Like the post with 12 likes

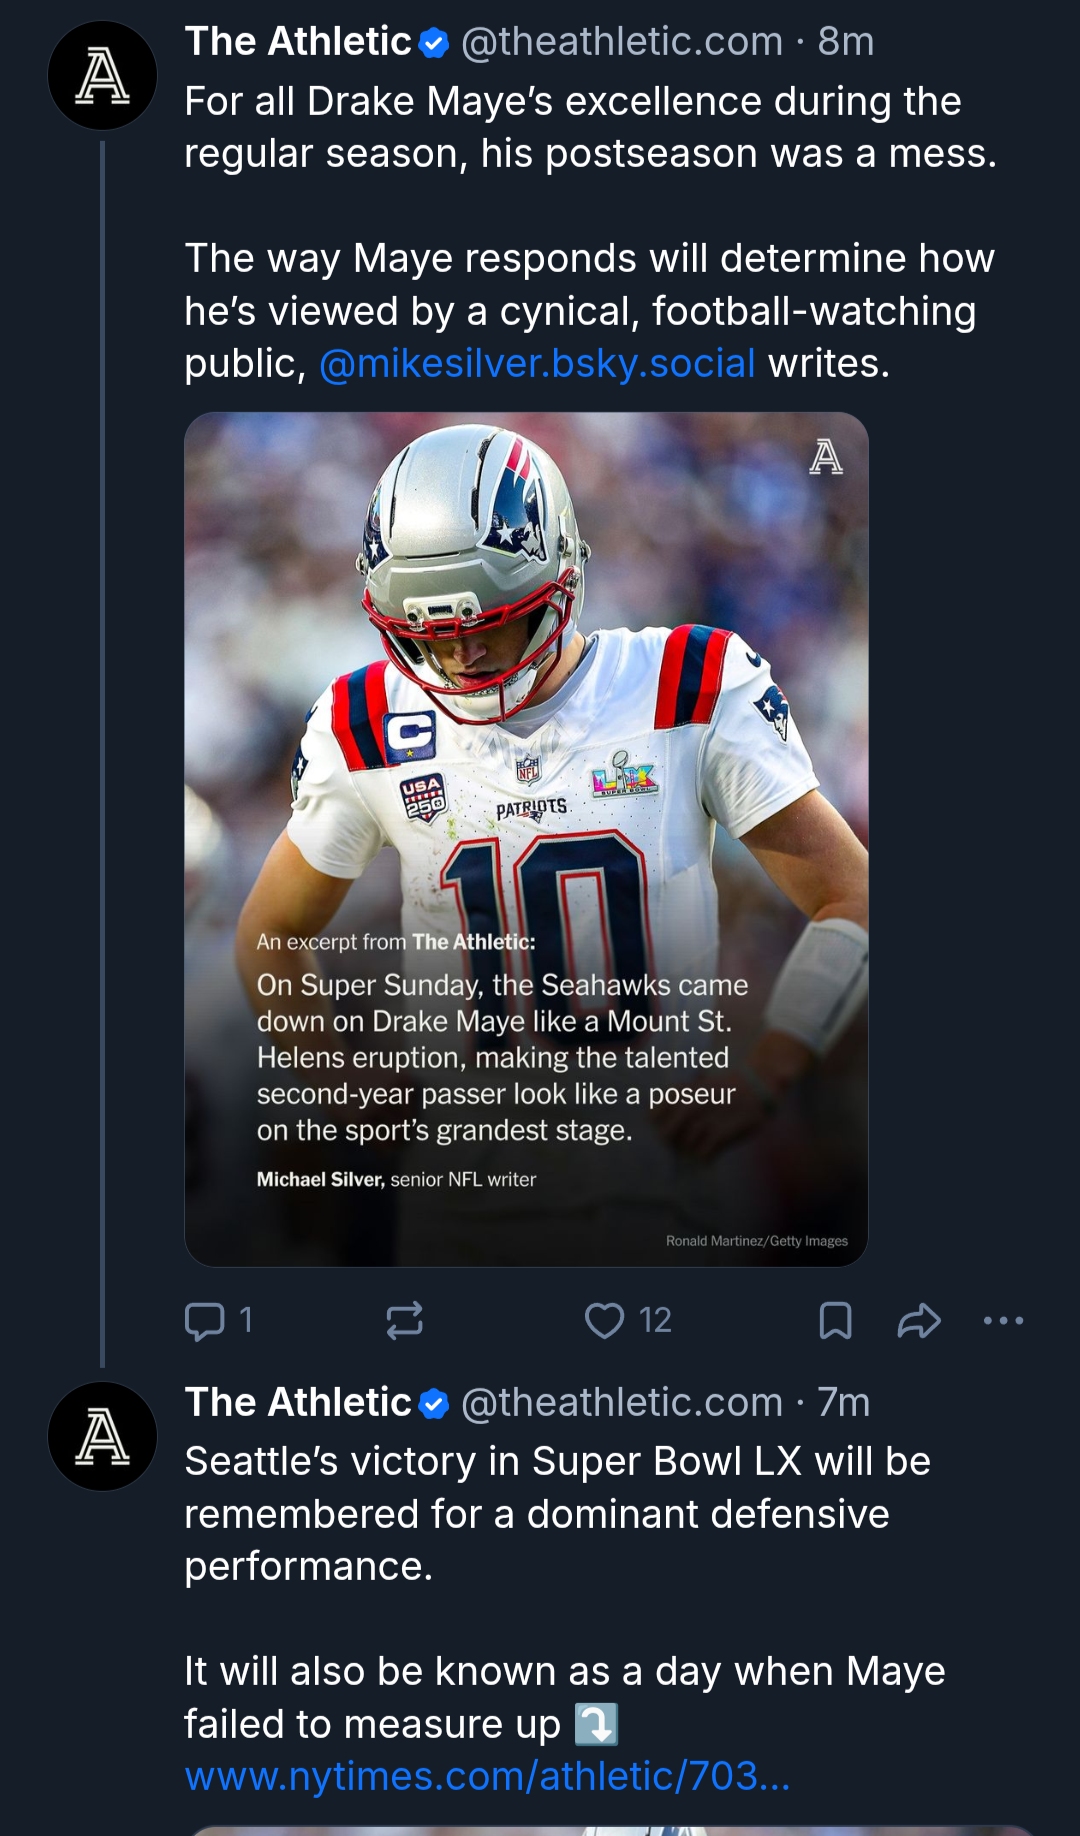click(604, 1321)
